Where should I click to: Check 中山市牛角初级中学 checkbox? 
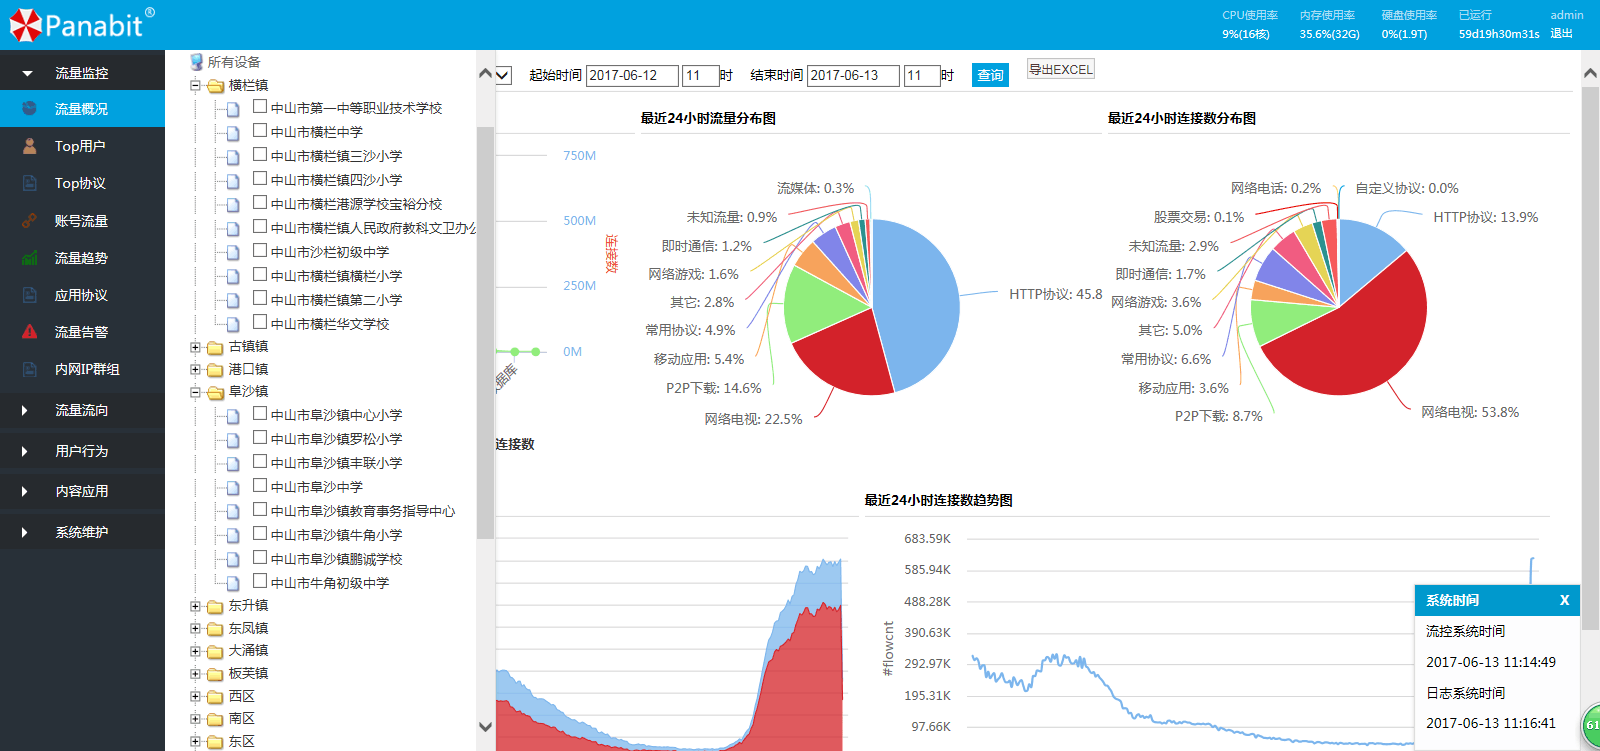pos(260,581)
